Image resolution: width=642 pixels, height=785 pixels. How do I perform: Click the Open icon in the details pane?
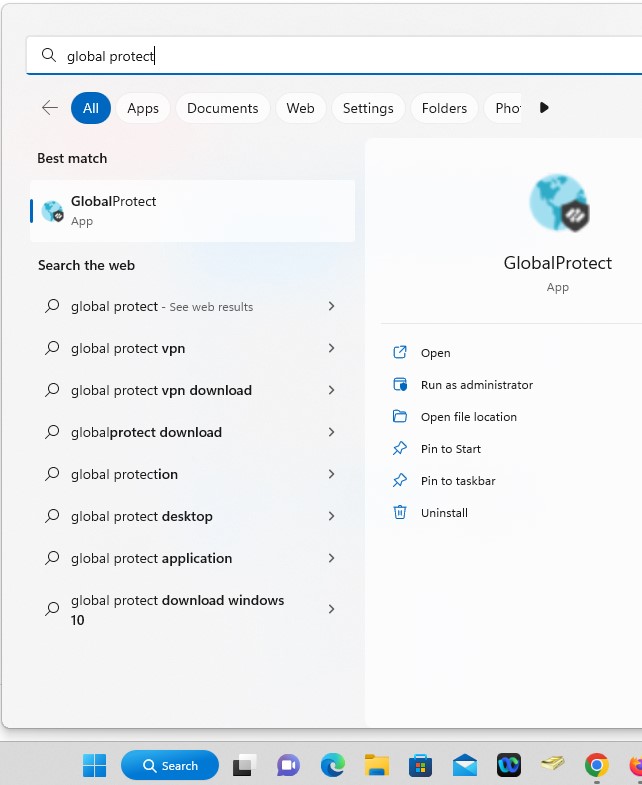[x=400, y=352]
